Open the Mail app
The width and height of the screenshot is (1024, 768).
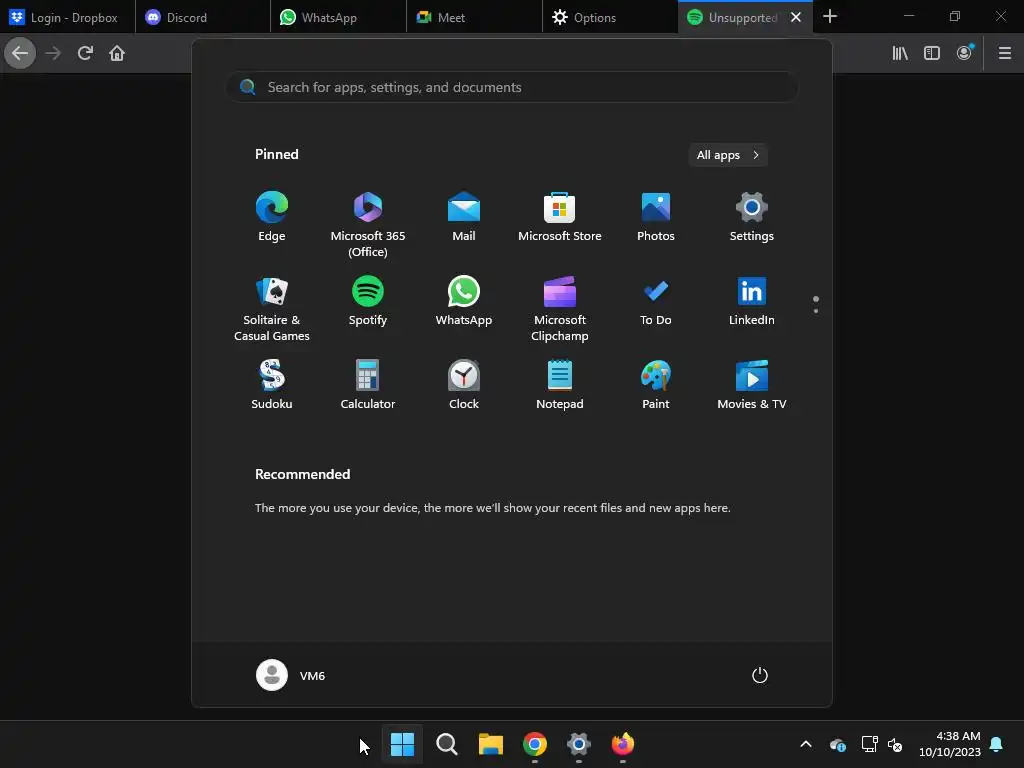click(x=464, y=217)
